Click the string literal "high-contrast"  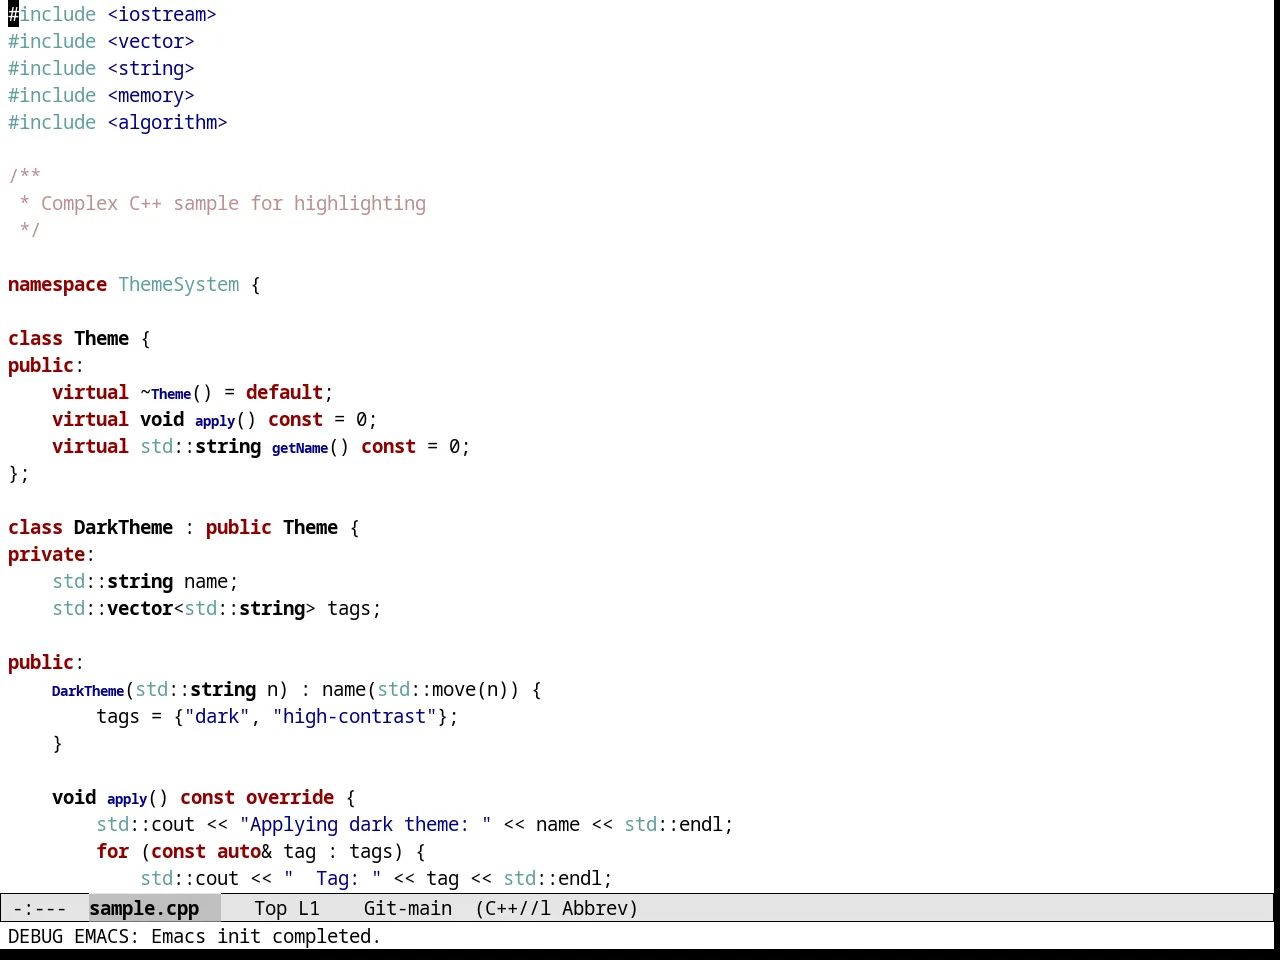355,716
